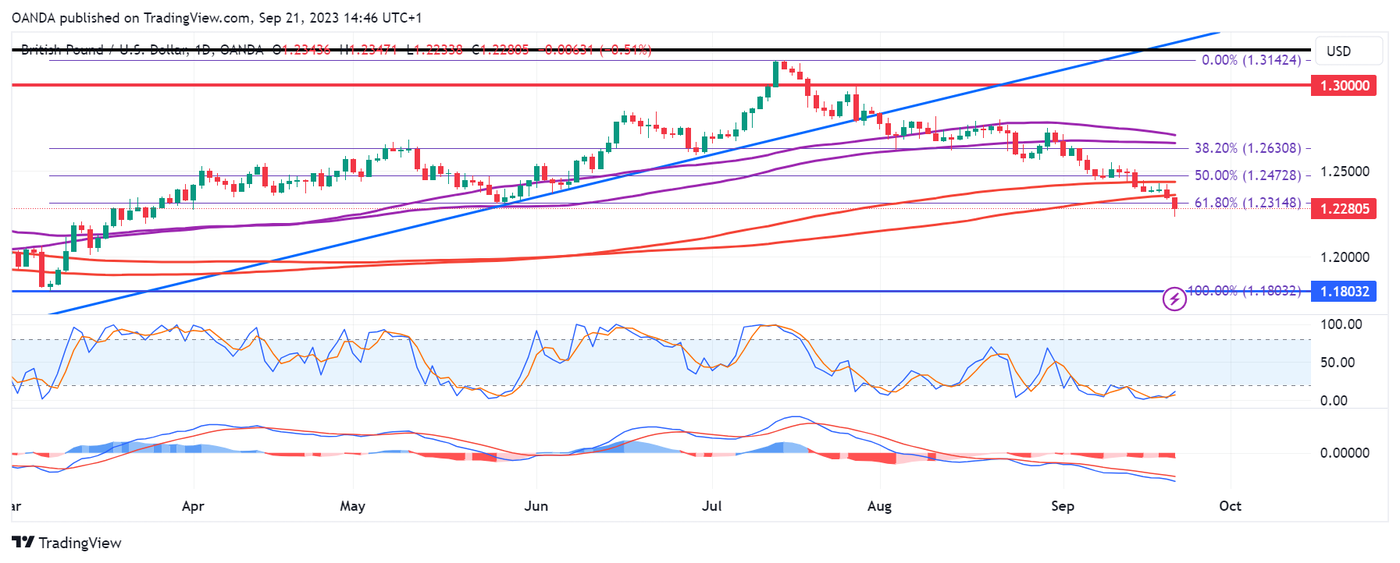Image resolution: width=1400 pixels, height=563 pixels.
Task: Click the Jul label on time axis
Action: pyautogui.click(x=713, y=506)
